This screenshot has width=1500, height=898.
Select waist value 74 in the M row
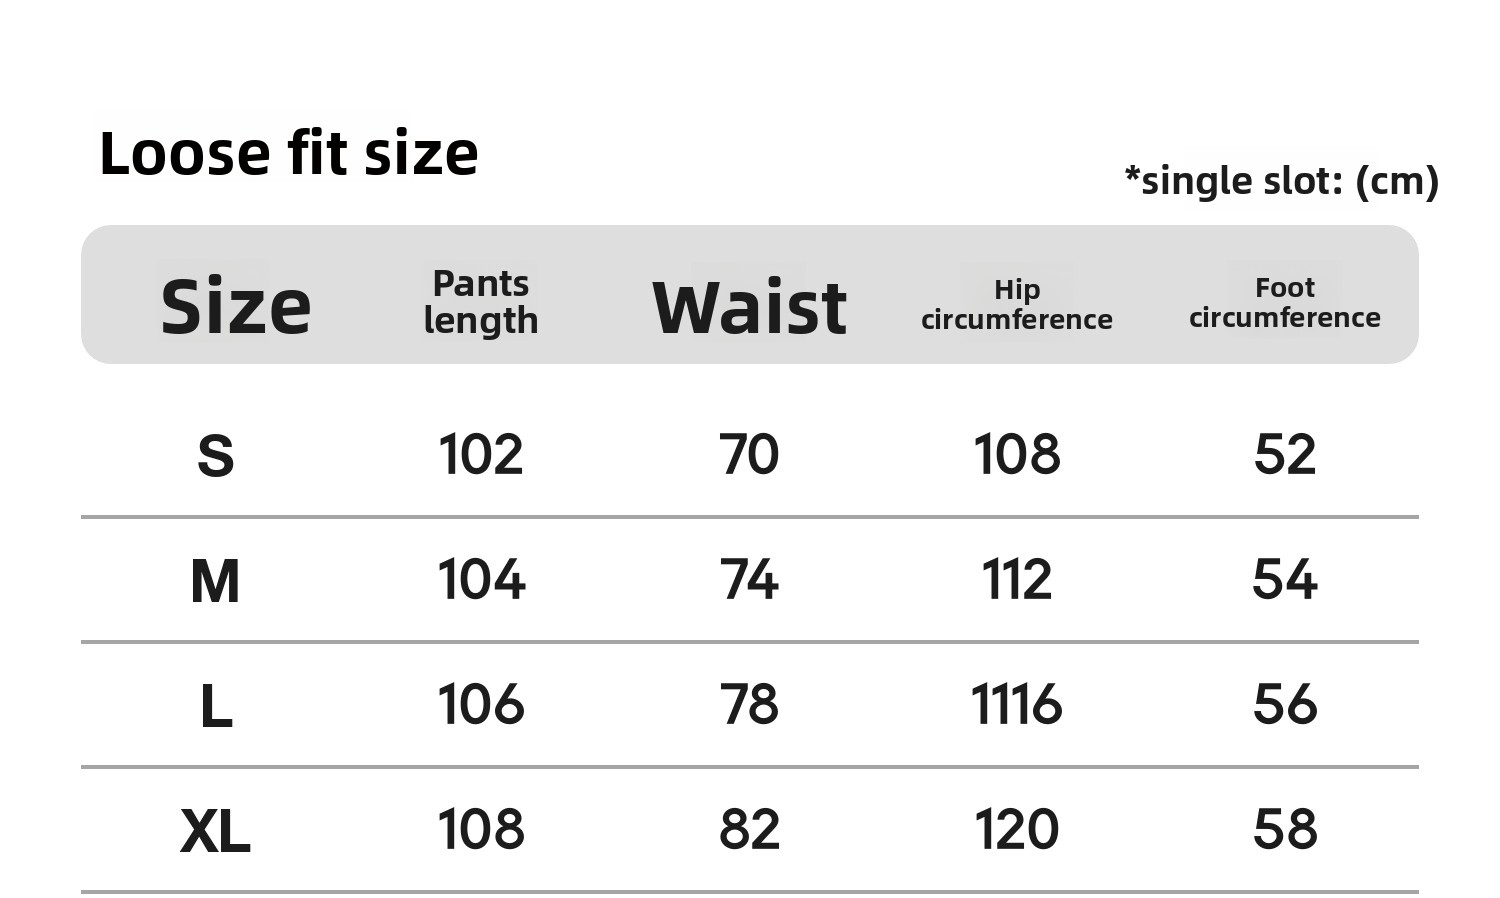[x=749, y=580]
